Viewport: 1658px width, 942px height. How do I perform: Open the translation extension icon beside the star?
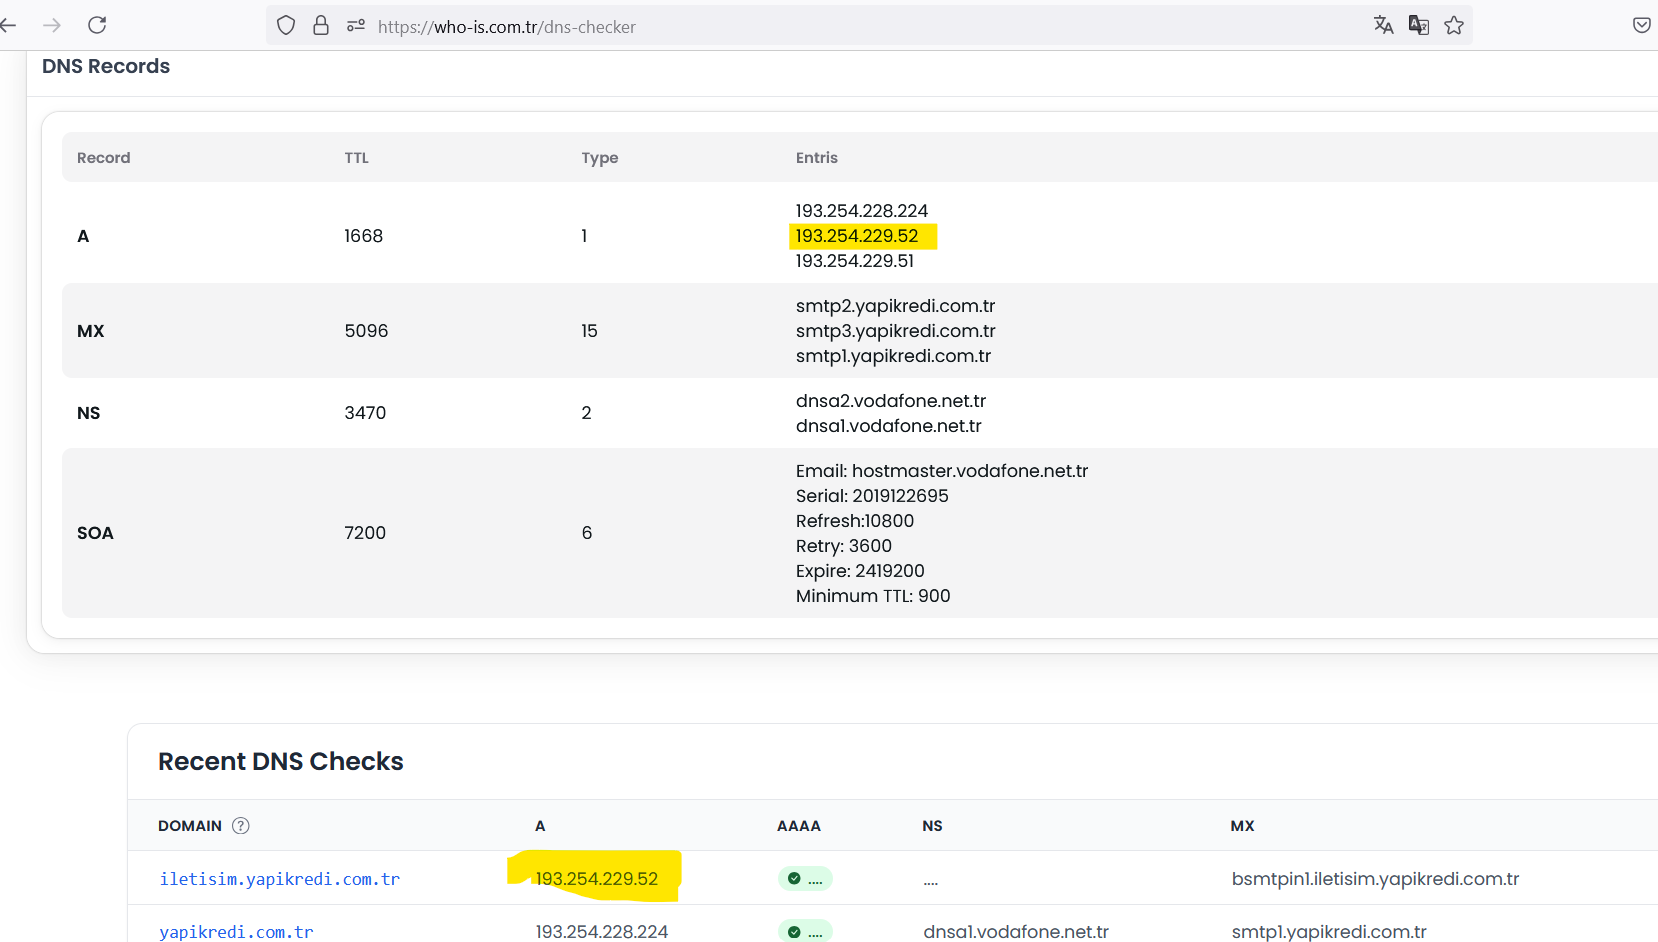coord(1419,25)
